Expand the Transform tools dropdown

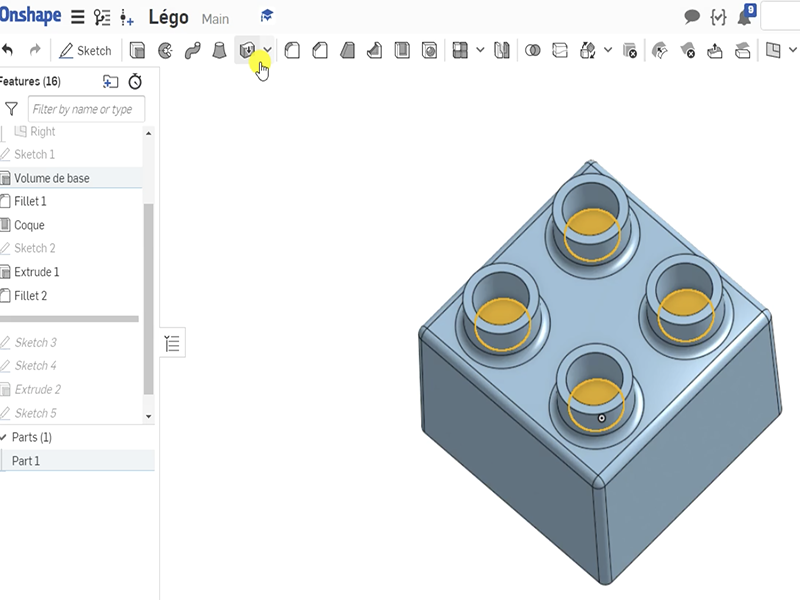608,50
